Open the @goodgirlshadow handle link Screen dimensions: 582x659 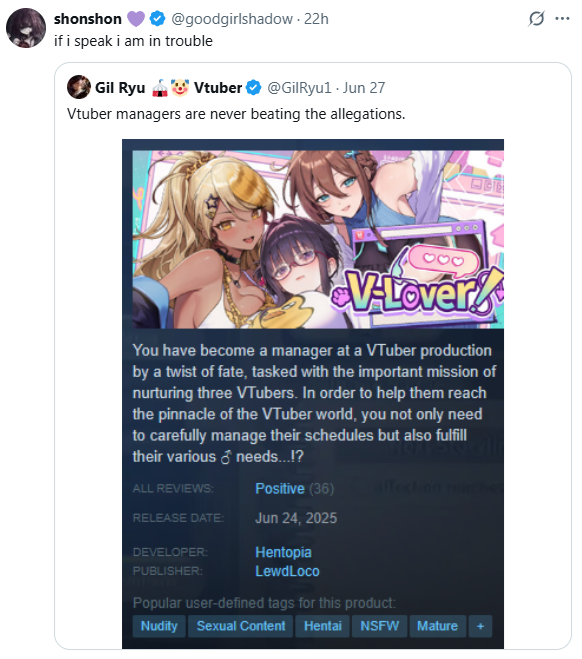232,19
